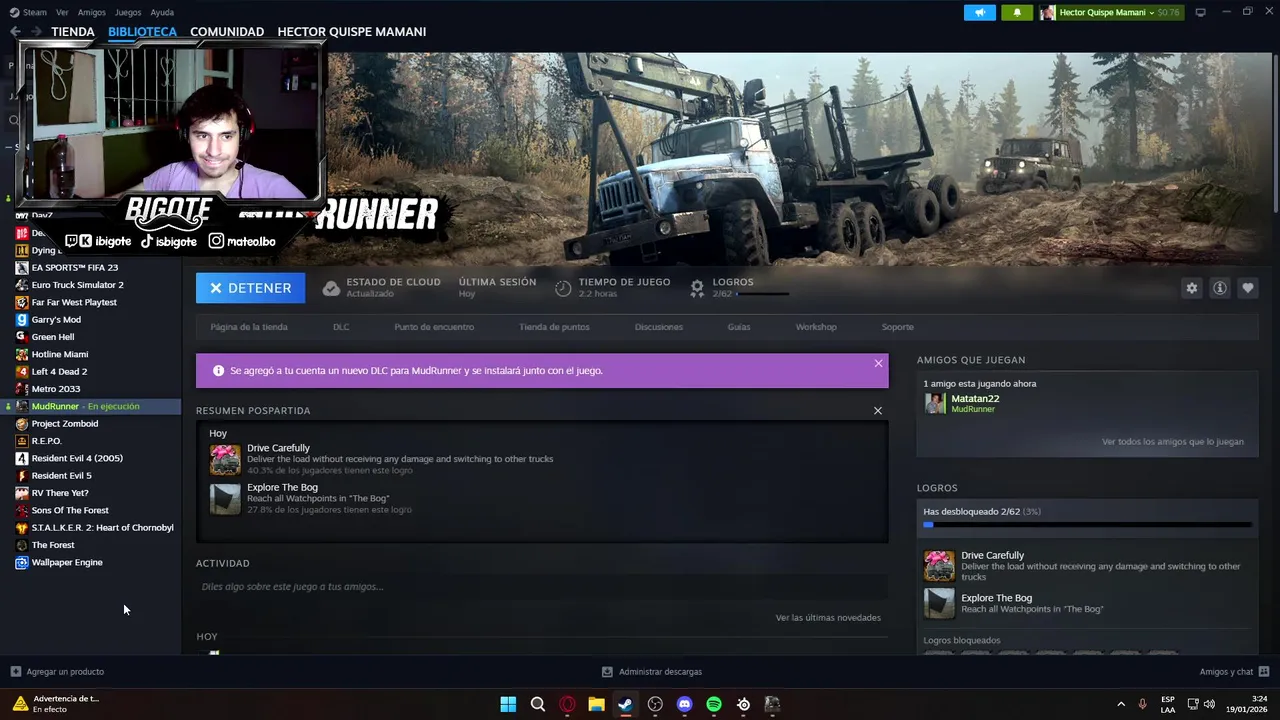Open MudRunner game info icon
The width and height of the screenshot is (1280, 720).
coord(1220,288)
